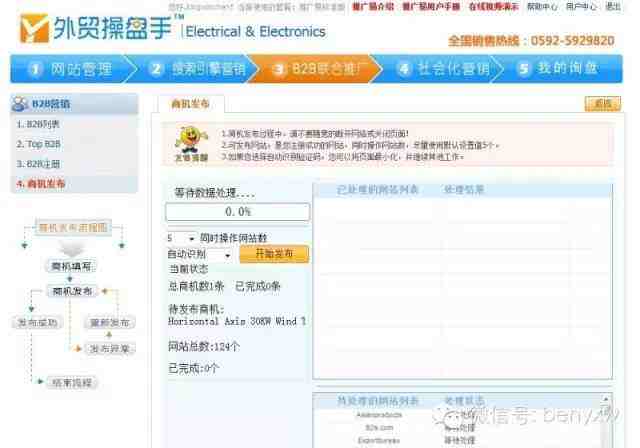The width and height of the screenshot is (640, 448).
Task: Click the red 在线视频演示 link
Action: tap(493, 7)
